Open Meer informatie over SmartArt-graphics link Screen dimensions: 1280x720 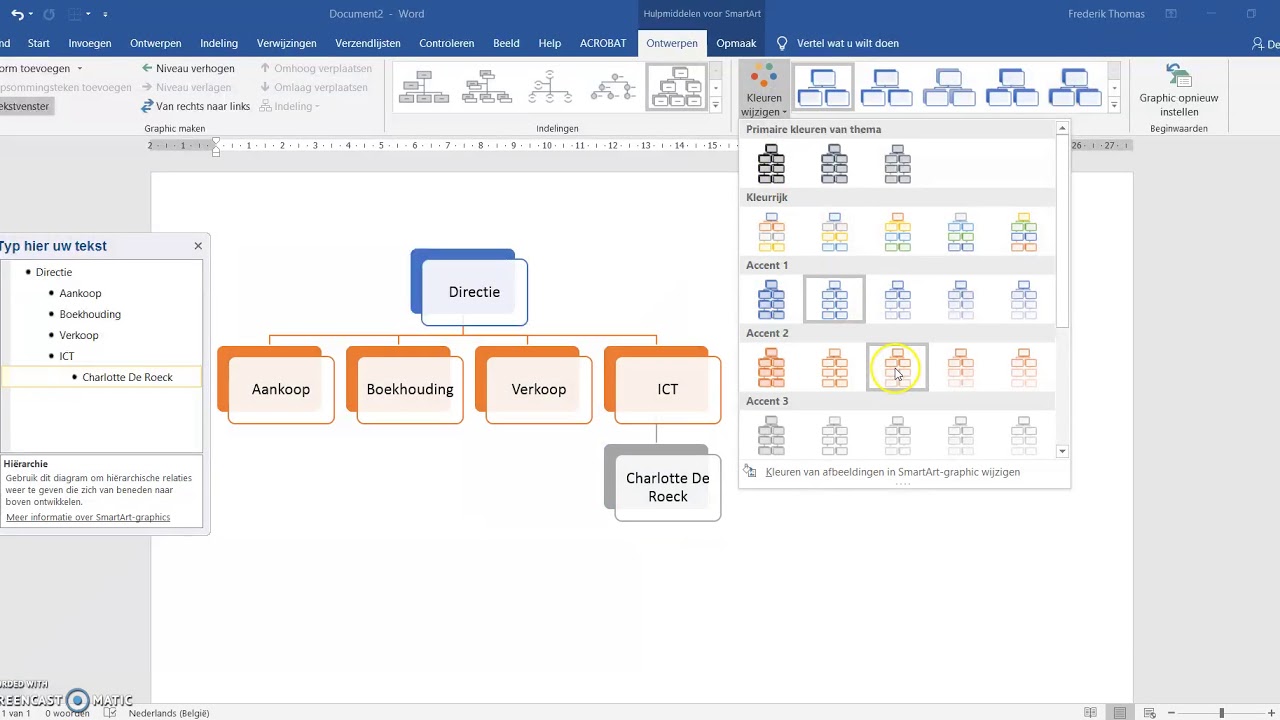click(88, 517)
